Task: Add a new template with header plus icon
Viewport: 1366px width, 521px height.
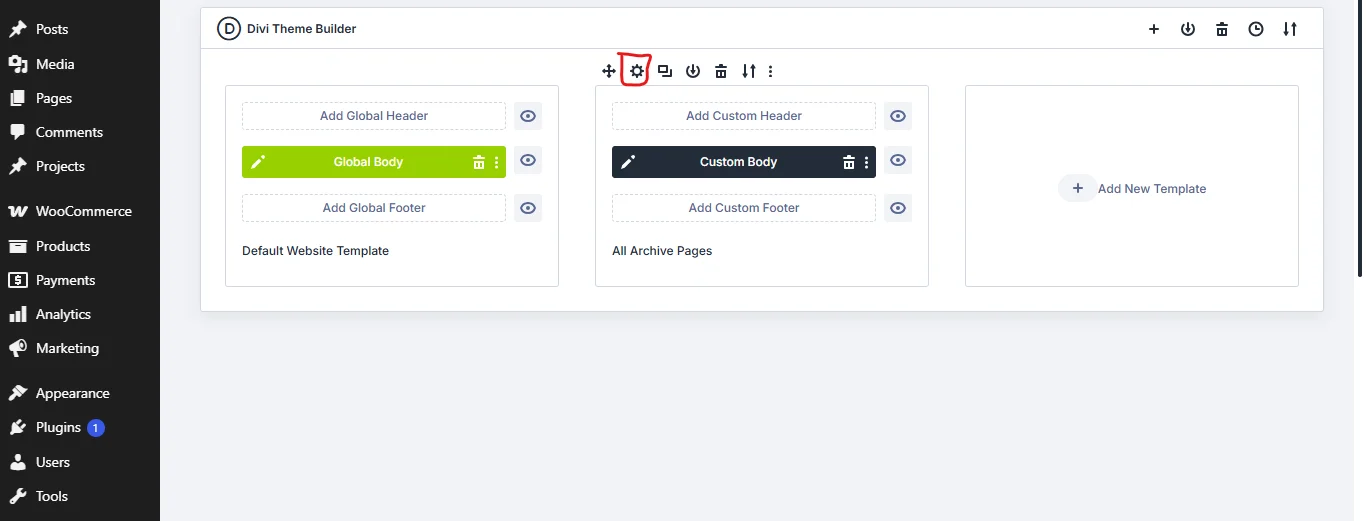Action: (x=1154, y=29)
